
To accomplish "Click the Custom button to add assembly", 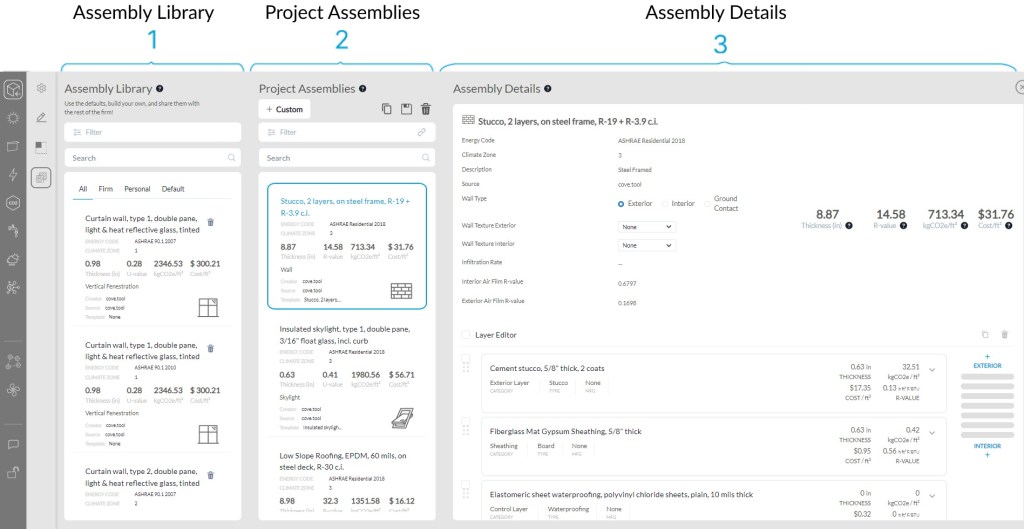I will pyautogui.click(x=284, y=109).
